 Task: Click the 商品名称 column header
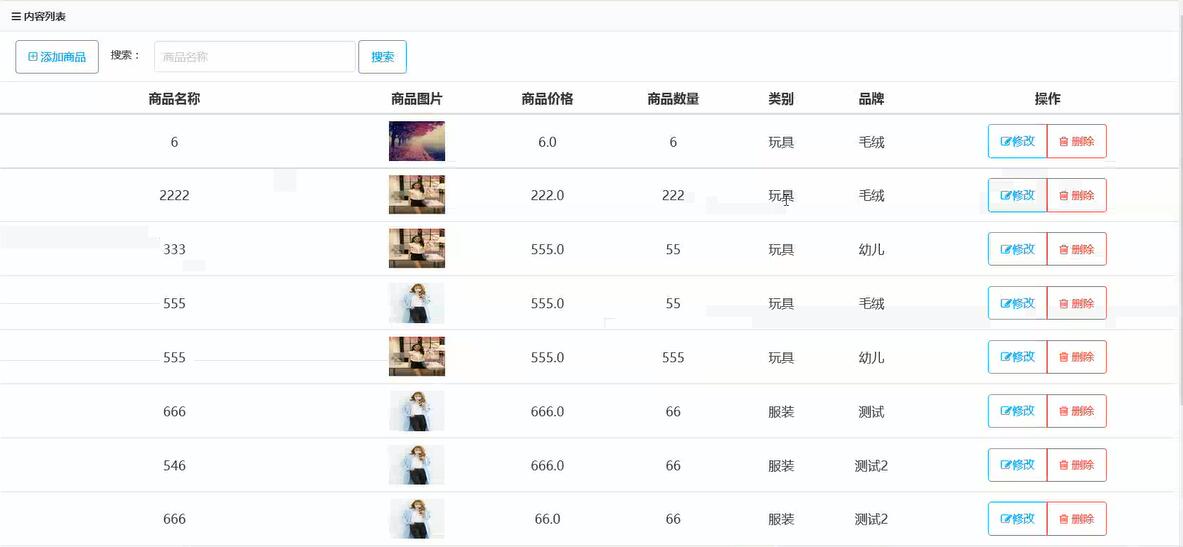tap(174, 99)
